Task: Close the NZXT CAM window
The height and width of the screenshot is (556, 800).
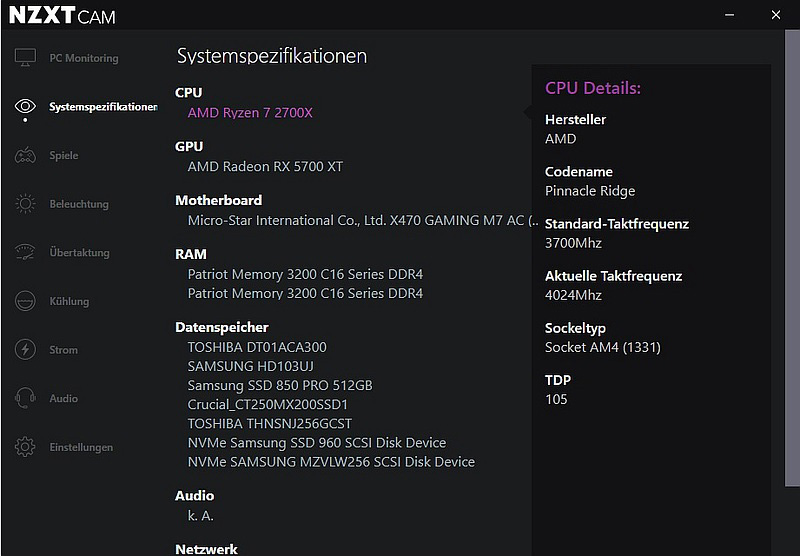Action: click(776, 15)
